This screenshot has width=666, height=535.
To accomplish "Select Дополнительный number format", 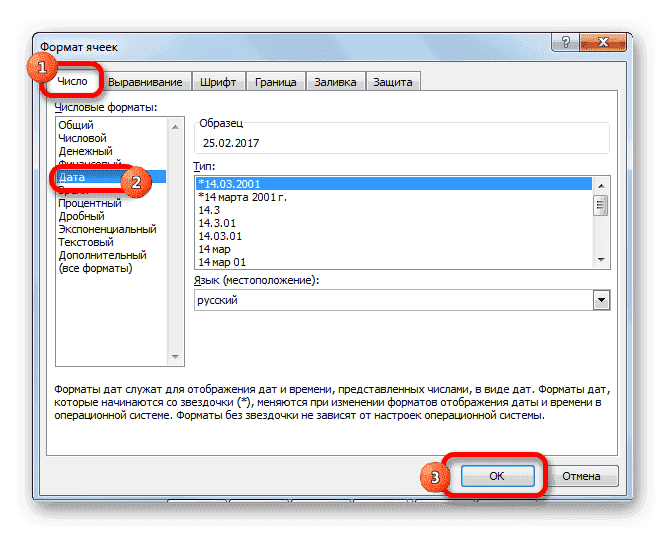I will tap(112, 255).
